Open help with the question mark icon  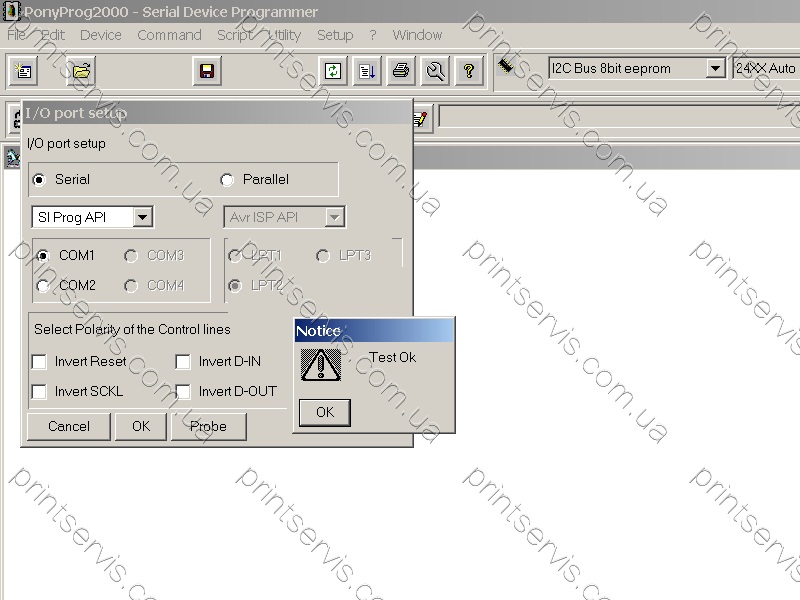[469, 70]
